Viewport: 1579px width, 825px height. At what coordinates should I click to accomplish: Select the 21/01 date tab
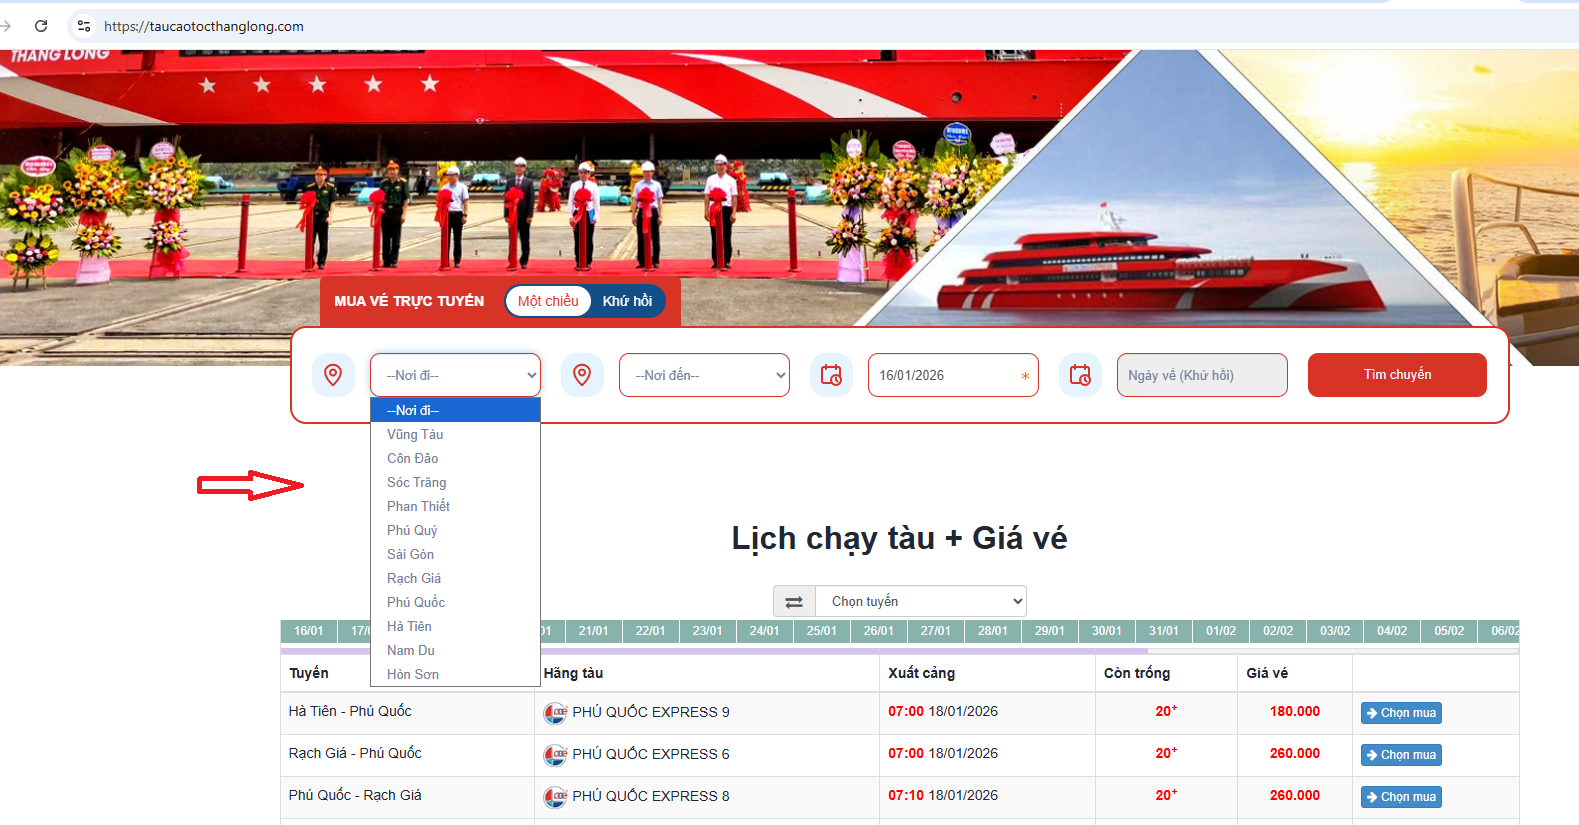(x=593, y=631)
